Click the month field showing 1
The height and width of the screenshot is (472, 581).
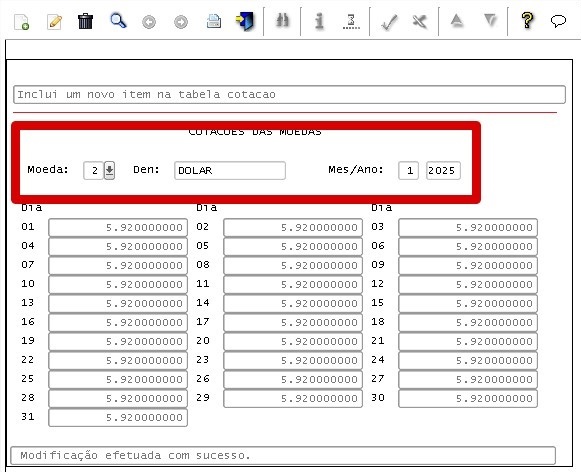[x=408, y=170]
